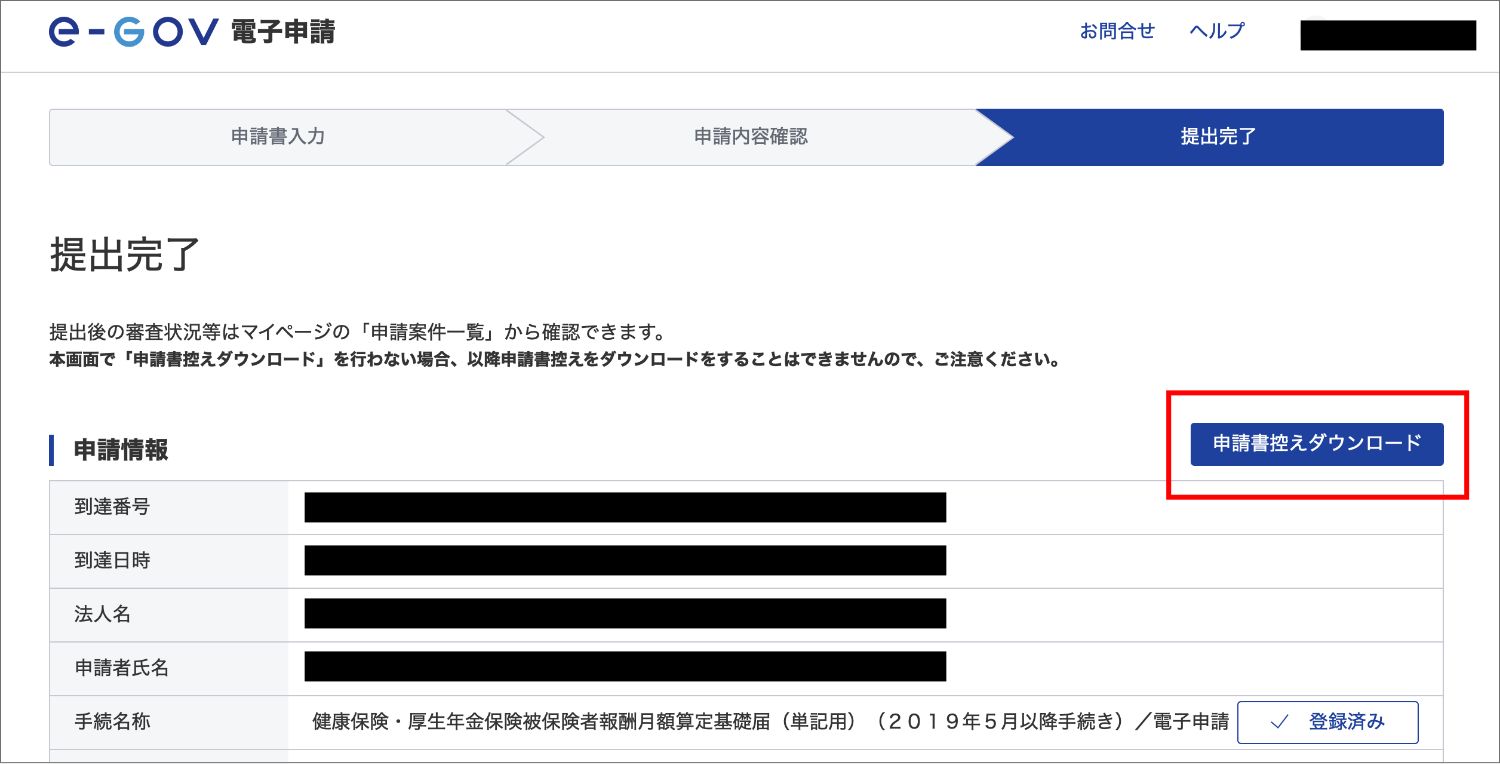Click the 申請者氏名 row label
The image size is (1500, 764).
click(x=122, y=668)
